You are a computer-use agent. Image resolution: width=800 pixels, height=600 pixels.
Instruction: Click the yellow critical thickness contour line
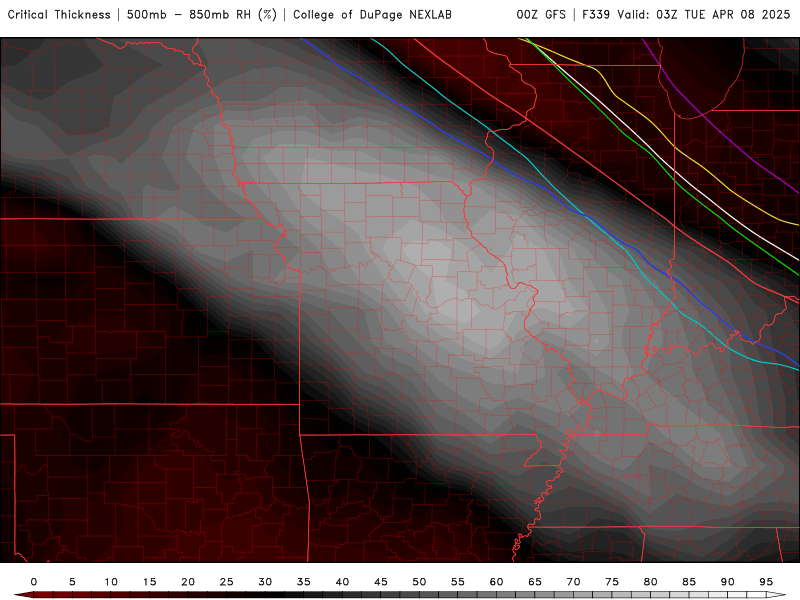point(675,146)
